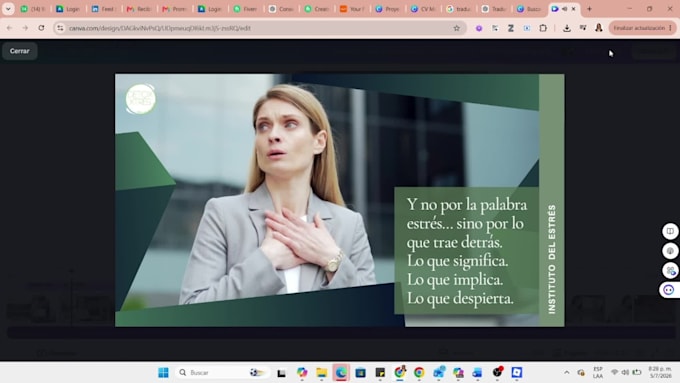Open volume control in the system tray
Screen dimensions: 680x383
point(625,373)
